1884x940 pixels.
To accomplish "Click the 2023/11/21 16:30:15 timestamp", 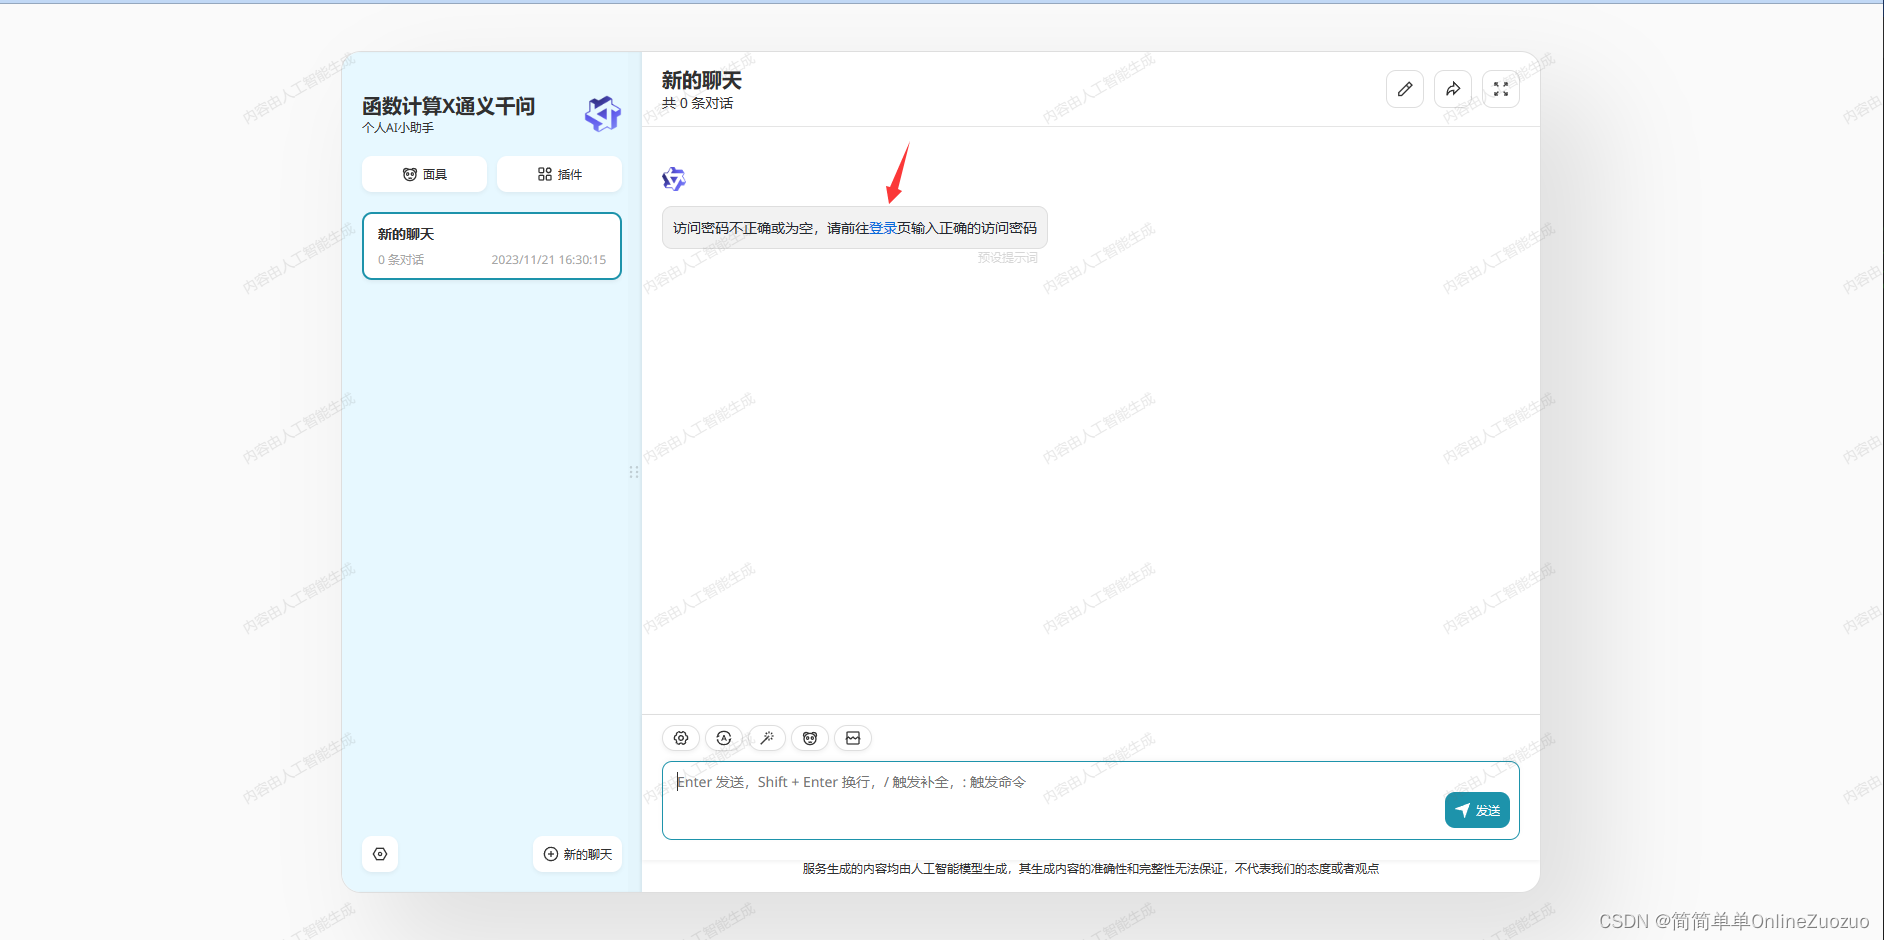I will (548, 260).
